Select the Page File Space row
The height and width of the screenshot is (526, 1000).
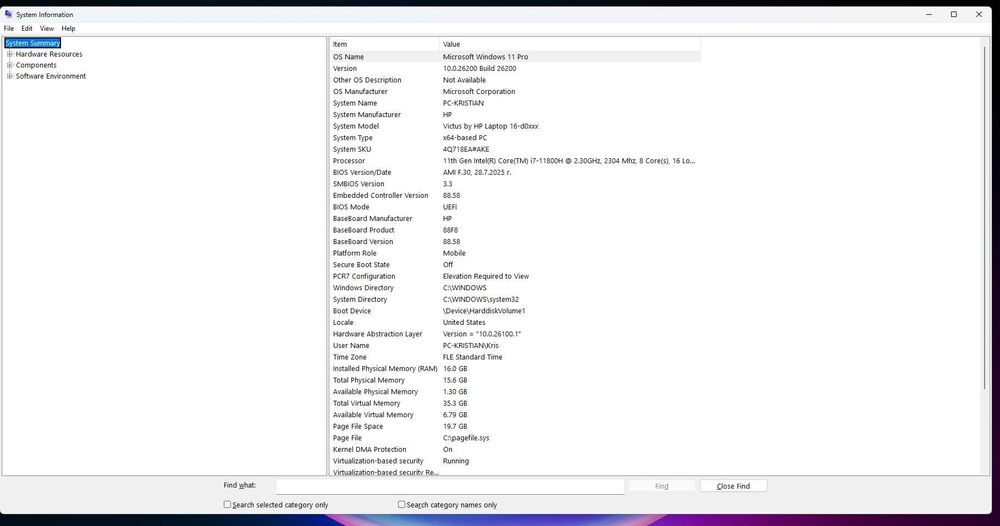coord(515,426)
